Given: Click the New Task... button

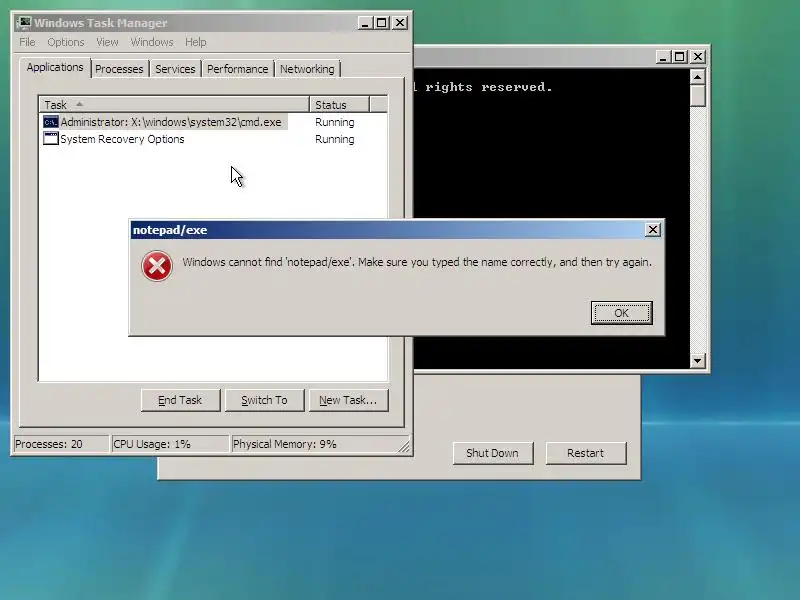Looking at the screenshot, I should (x=348, y=400).
